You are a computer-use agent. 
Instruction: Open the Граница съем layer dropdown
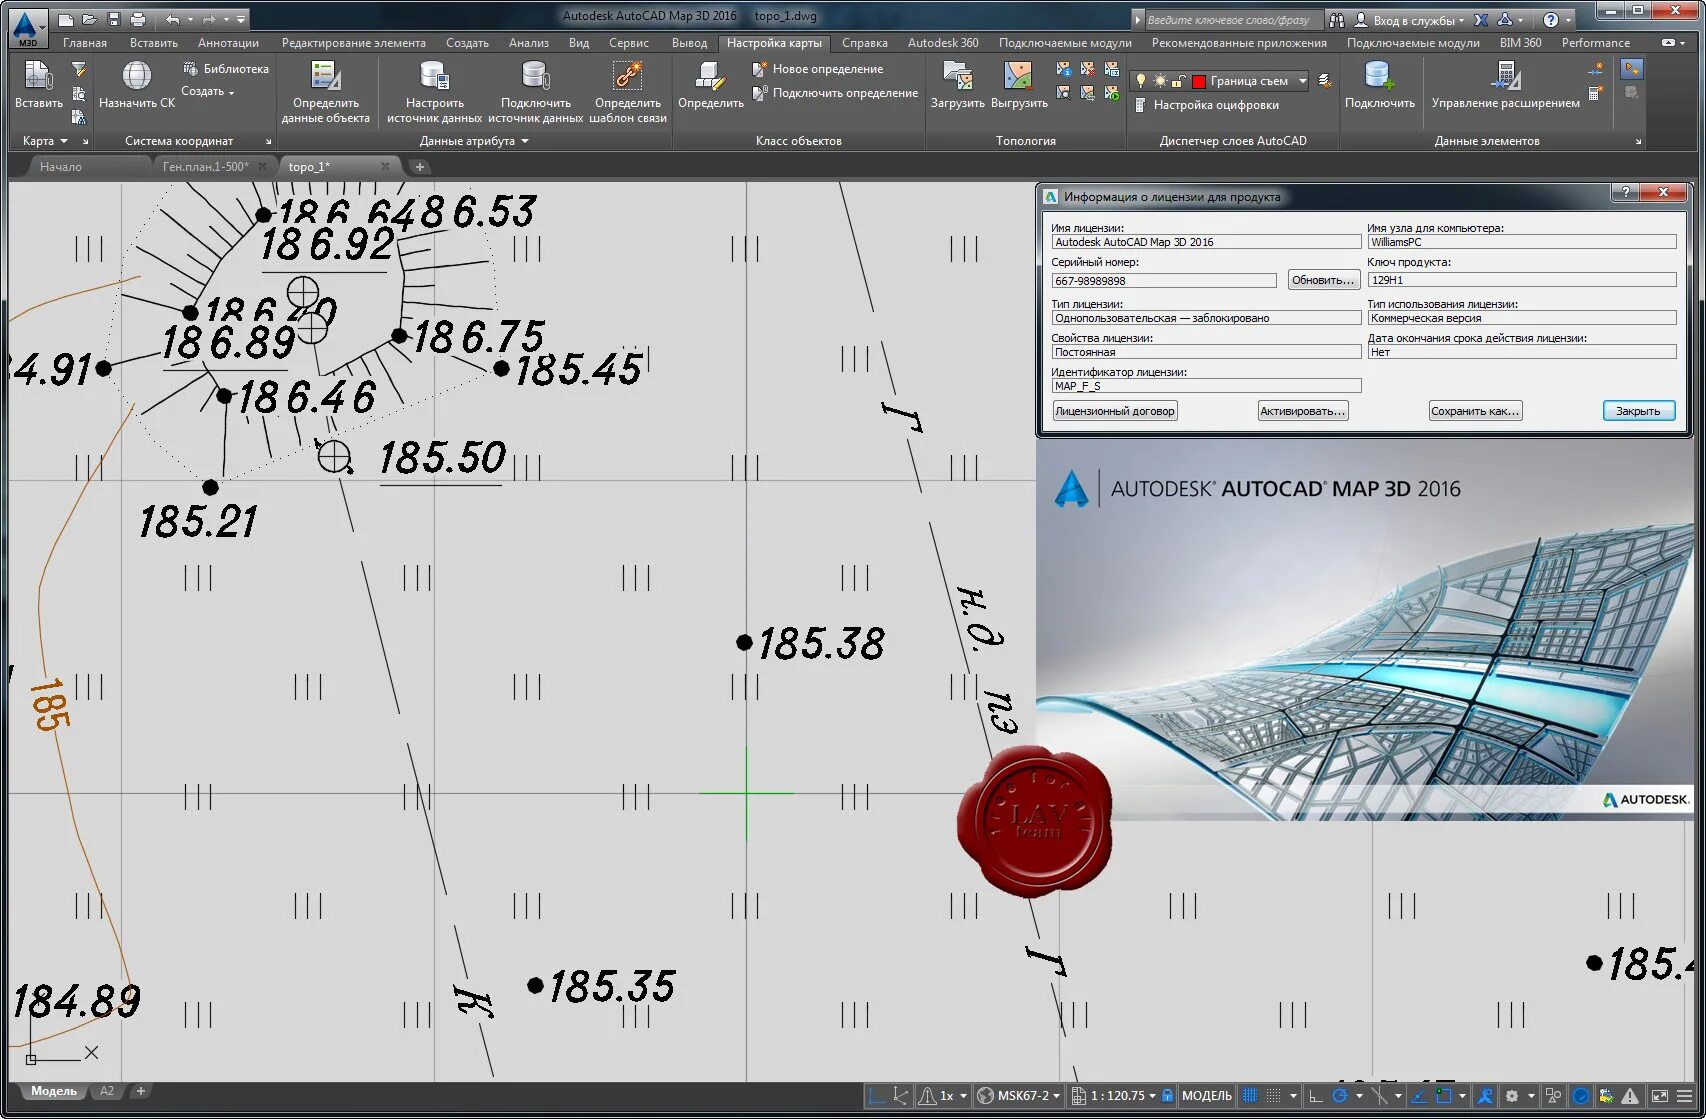(1302, 81)
